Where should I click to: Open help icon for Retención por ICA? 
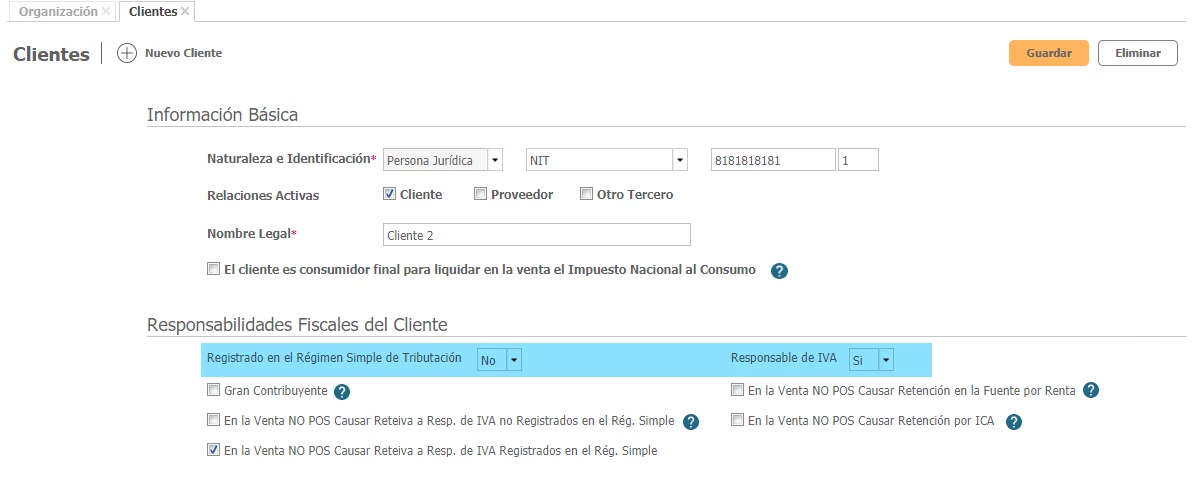click(1013, 422)
